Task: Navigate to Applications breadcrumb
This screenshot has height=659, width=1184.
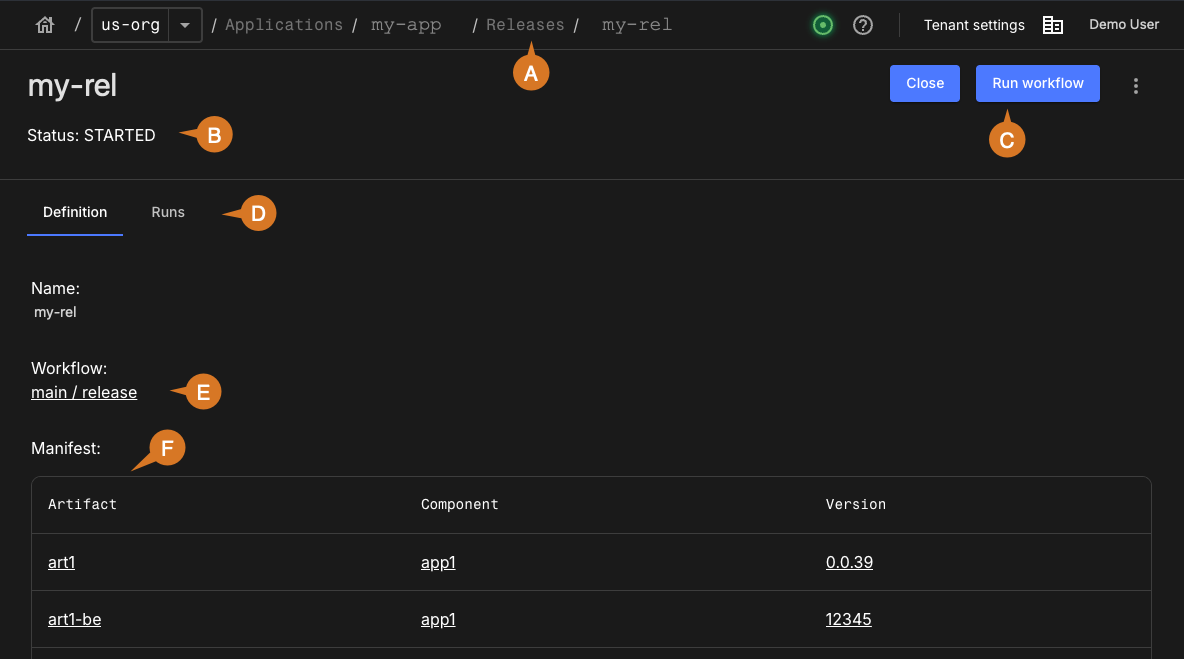Action: point(284,25)
